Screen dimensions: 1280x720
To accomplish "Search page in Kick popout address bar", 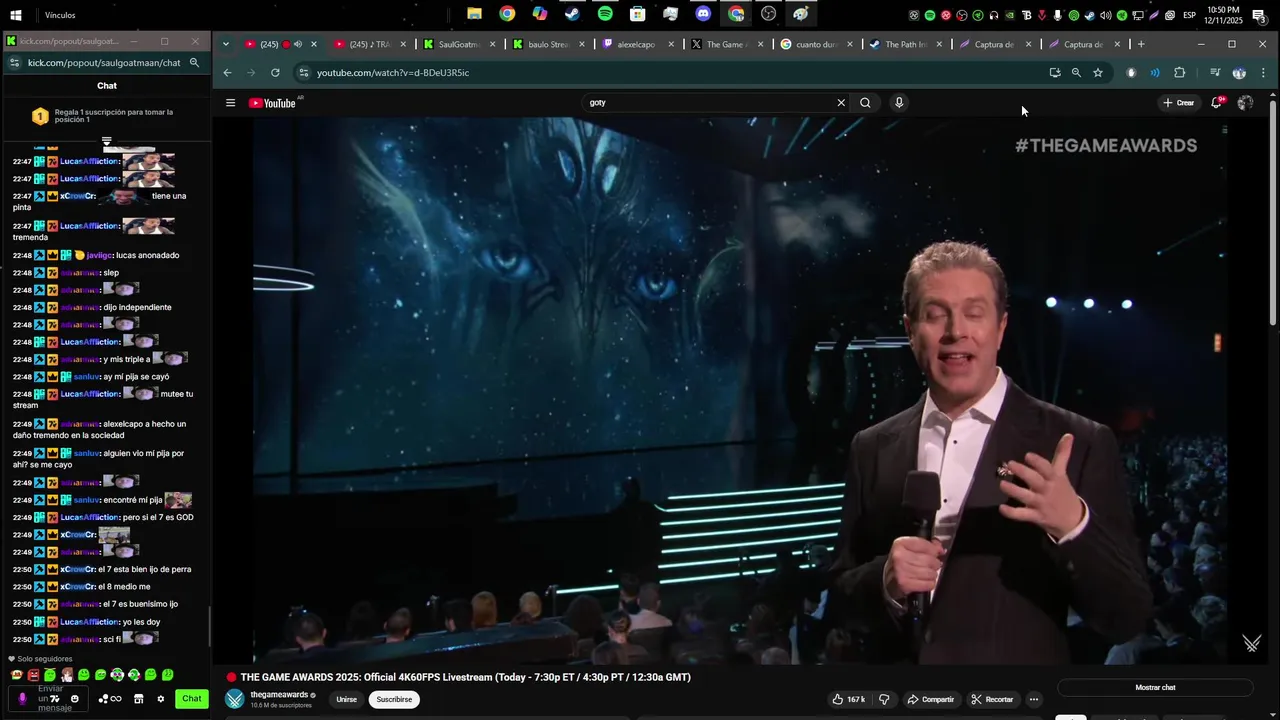I will point(194,63).
